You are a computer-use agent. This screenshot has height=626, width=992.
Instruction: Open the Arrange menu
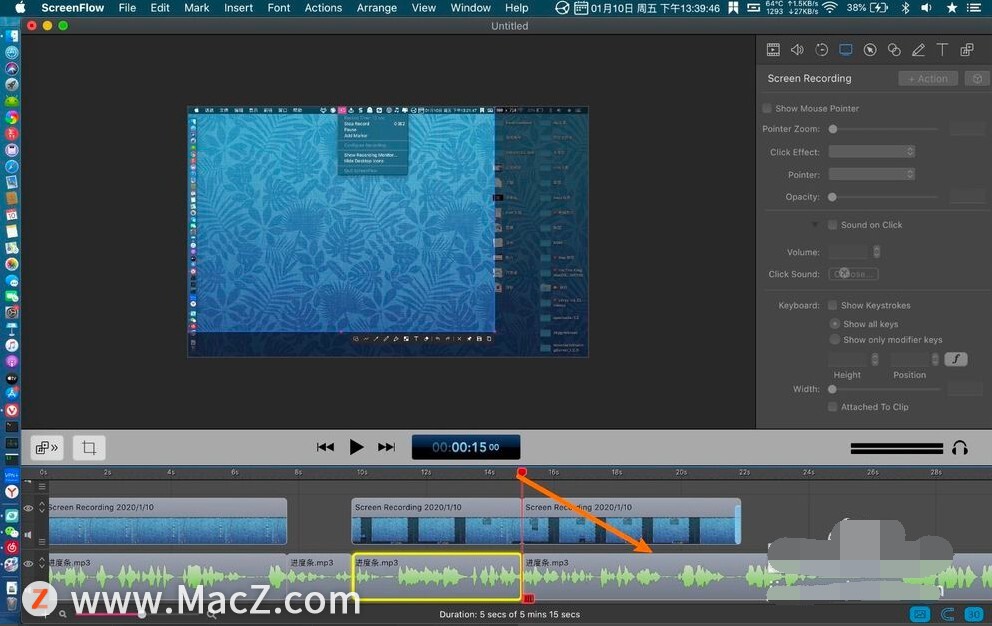click(376, 8)
